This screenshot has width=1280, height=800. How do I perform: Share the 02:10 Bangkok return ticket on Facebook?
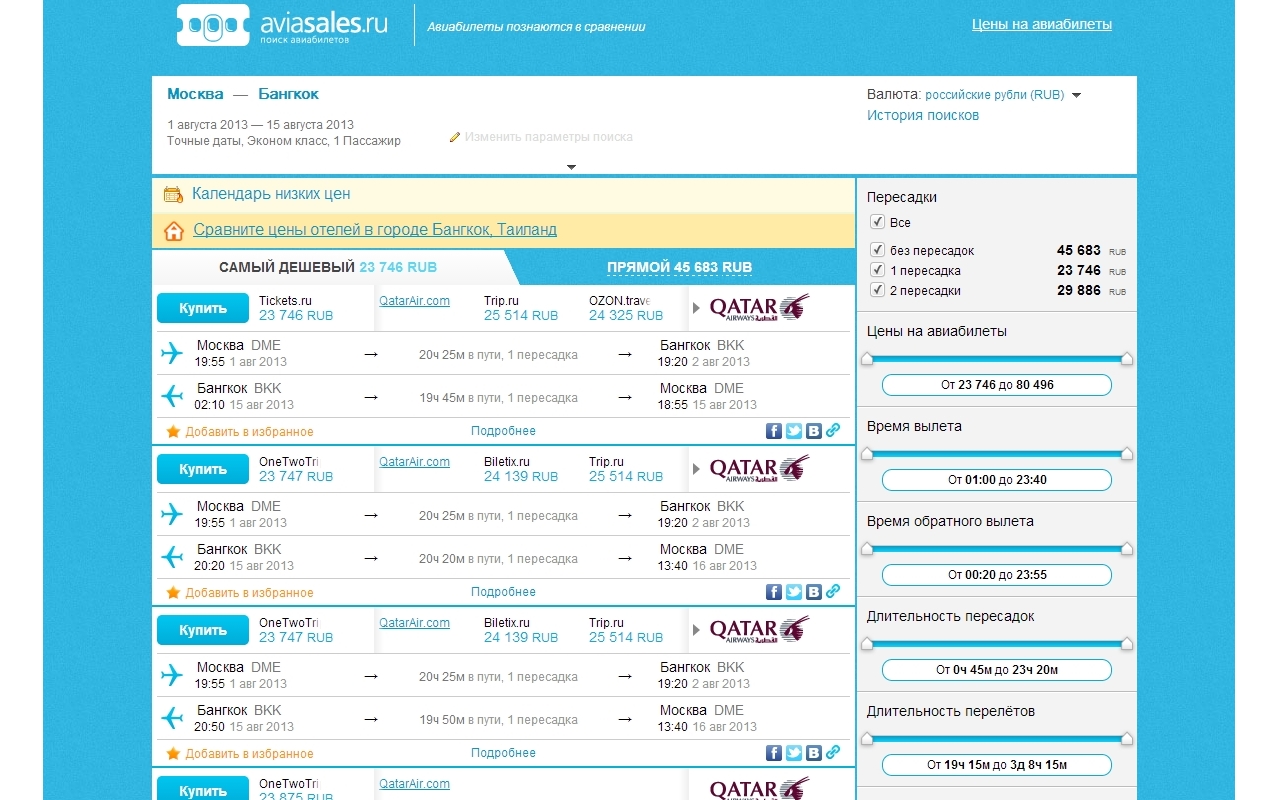[x=774, y=431]
